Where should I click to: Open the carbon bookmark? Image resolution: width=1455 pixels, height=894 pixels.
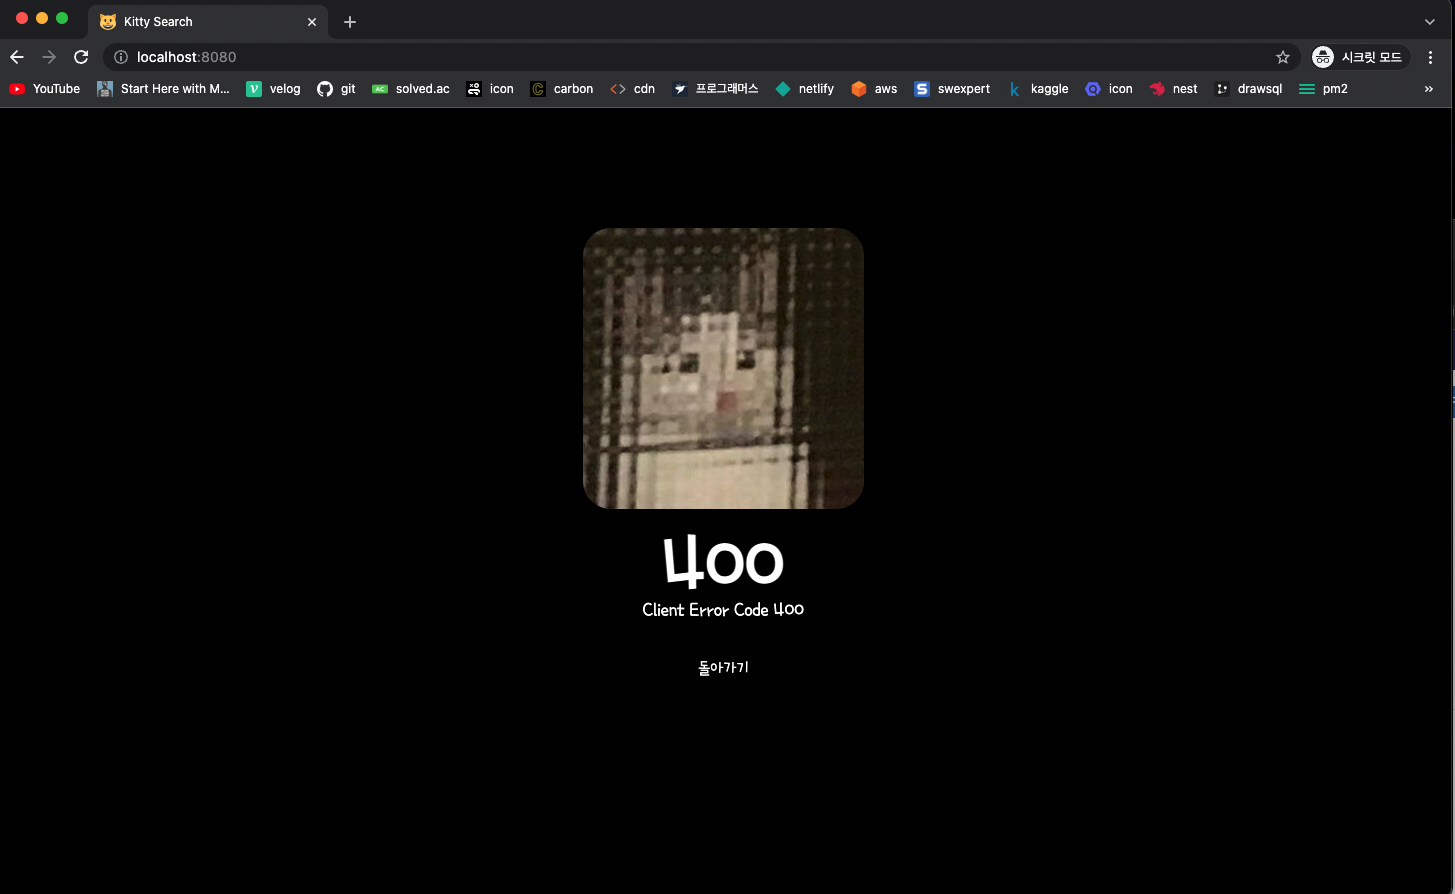click(562, 89)
